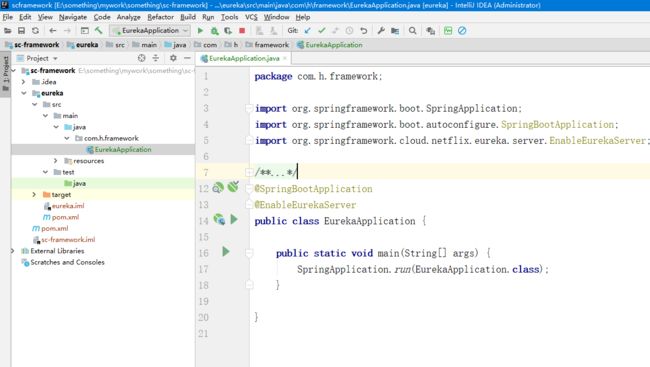Open Project panel gear settings
Image resolution: width=650 pixels, height=367 pixels.
(x=173, y=58)
